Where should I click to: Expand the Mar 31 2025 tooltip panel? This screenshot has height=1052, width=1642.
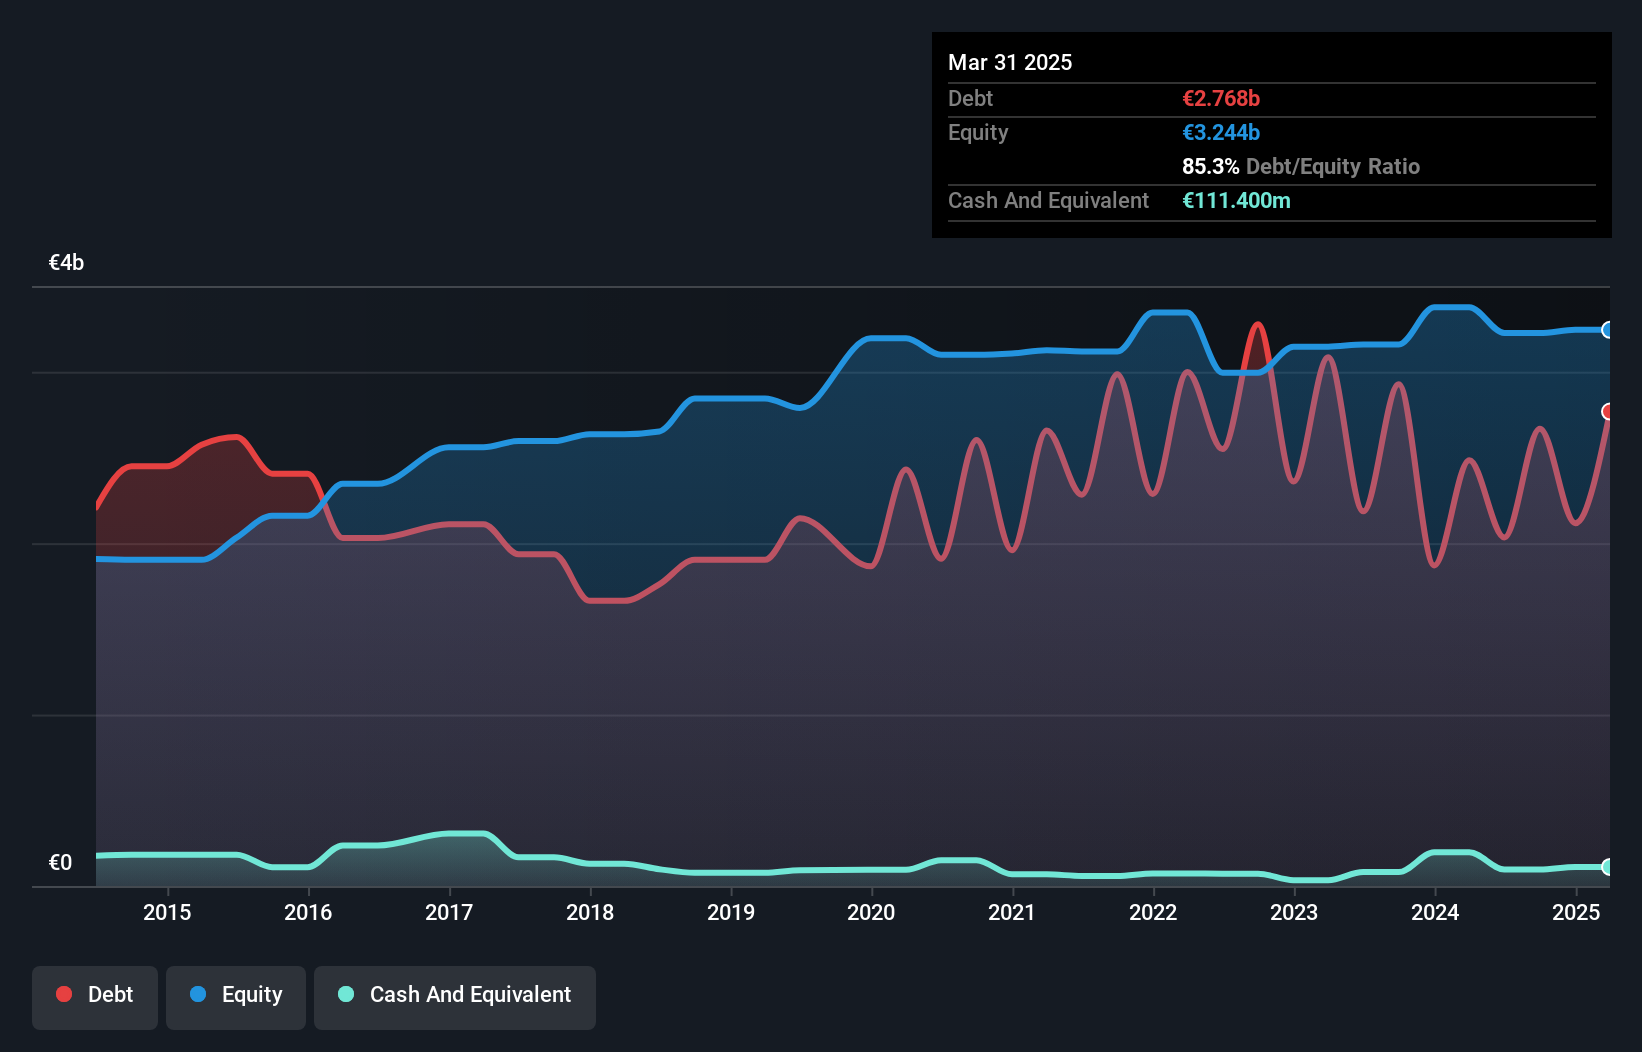1010,62
